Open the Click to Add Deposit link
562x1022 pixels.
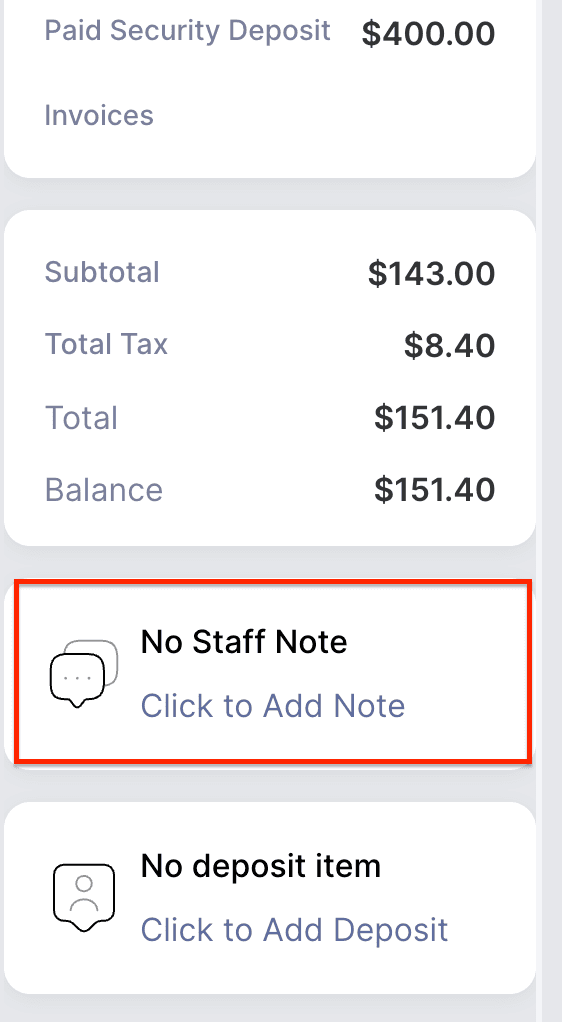294,930
